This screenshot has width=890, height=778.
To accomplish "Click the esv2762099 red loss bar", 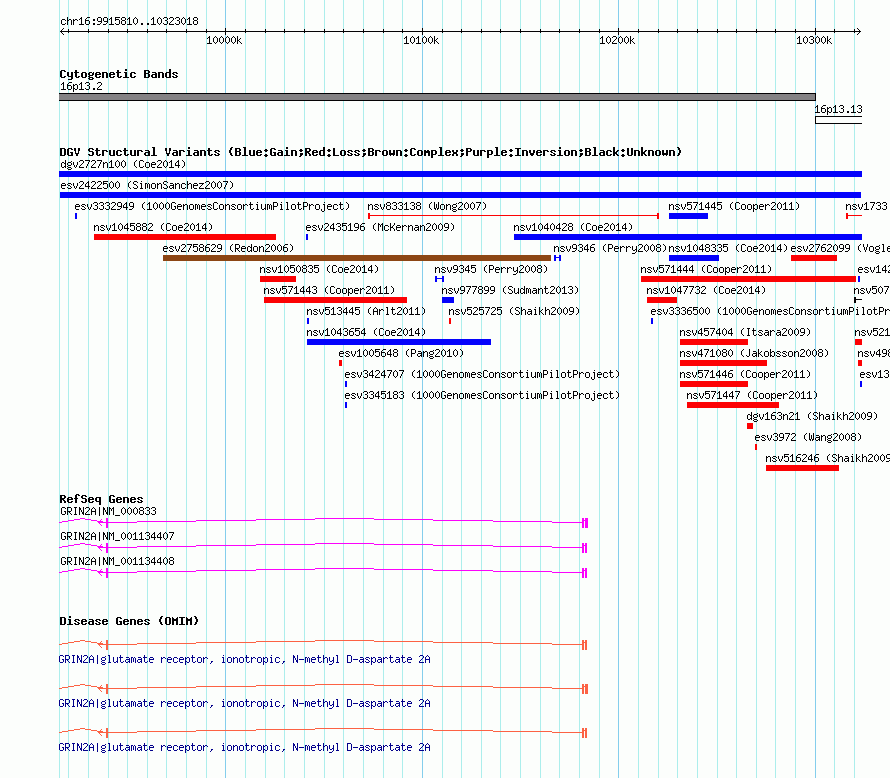I will pyautogui.click(x=813, y=258).
